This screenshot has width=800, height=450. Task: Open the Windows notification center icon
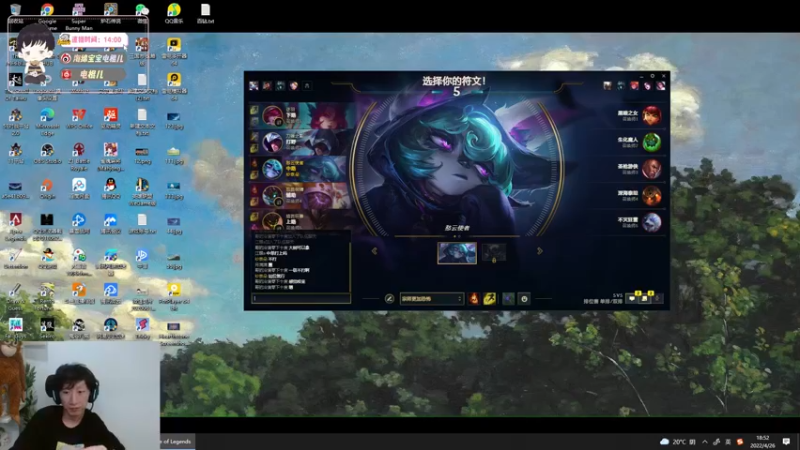pos(786,441)
